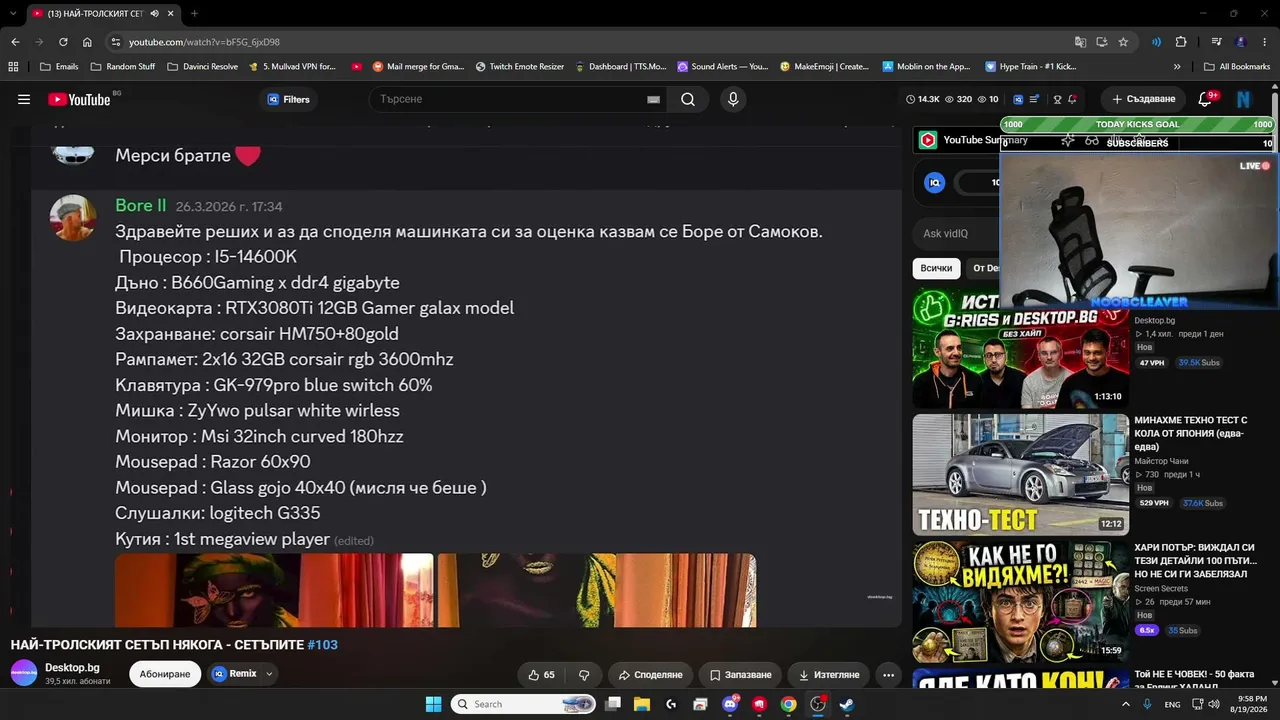This screenshot has width=1280, height=720.
Task: Dislike the video with thumbs down
Action: pyautogui.click(x=585, y=675)
